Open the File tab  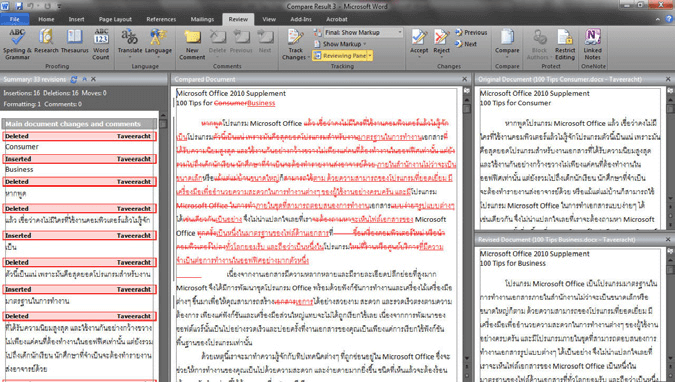15,19
